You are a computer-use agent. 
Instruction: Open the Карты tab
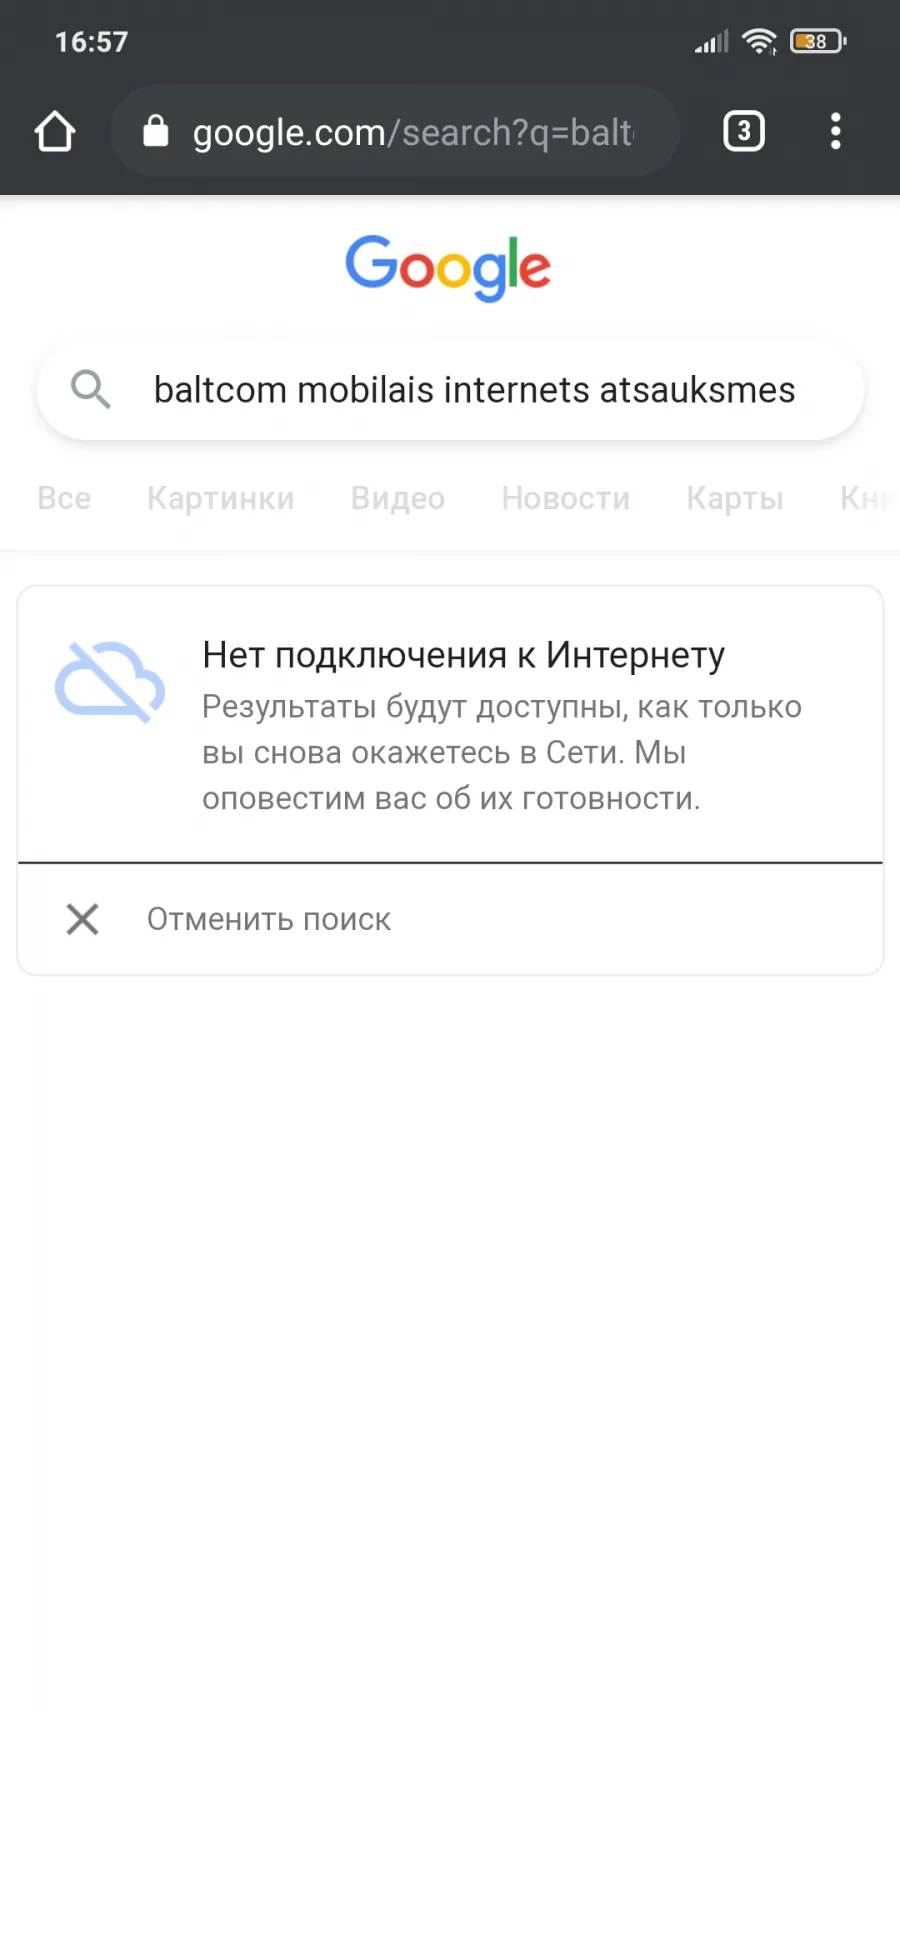pos(735,498)
